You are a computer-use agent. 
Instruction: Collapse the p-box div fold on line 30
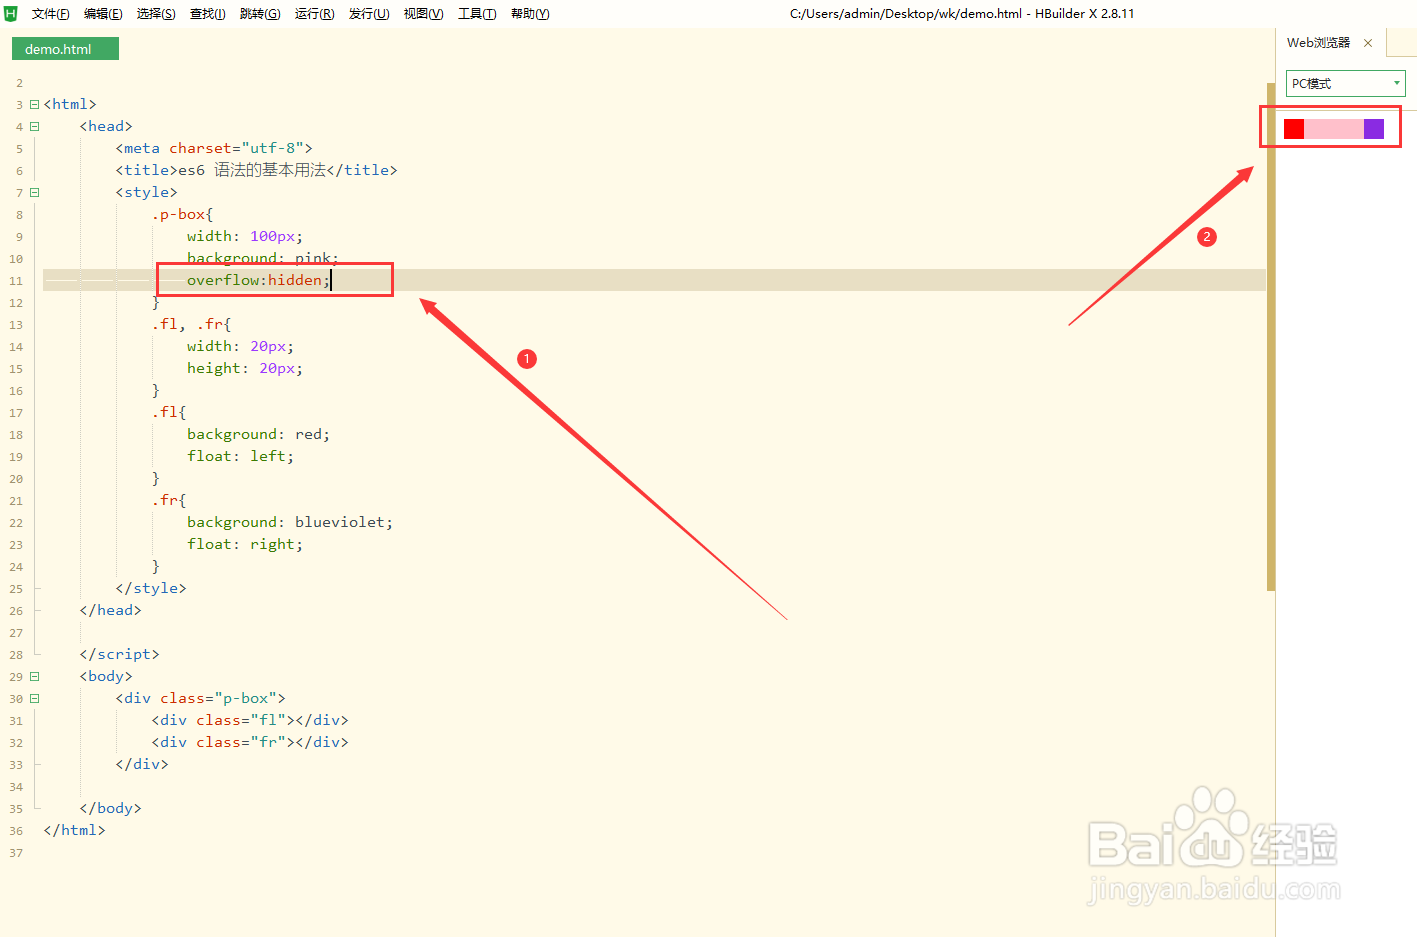tap(34, 698)
